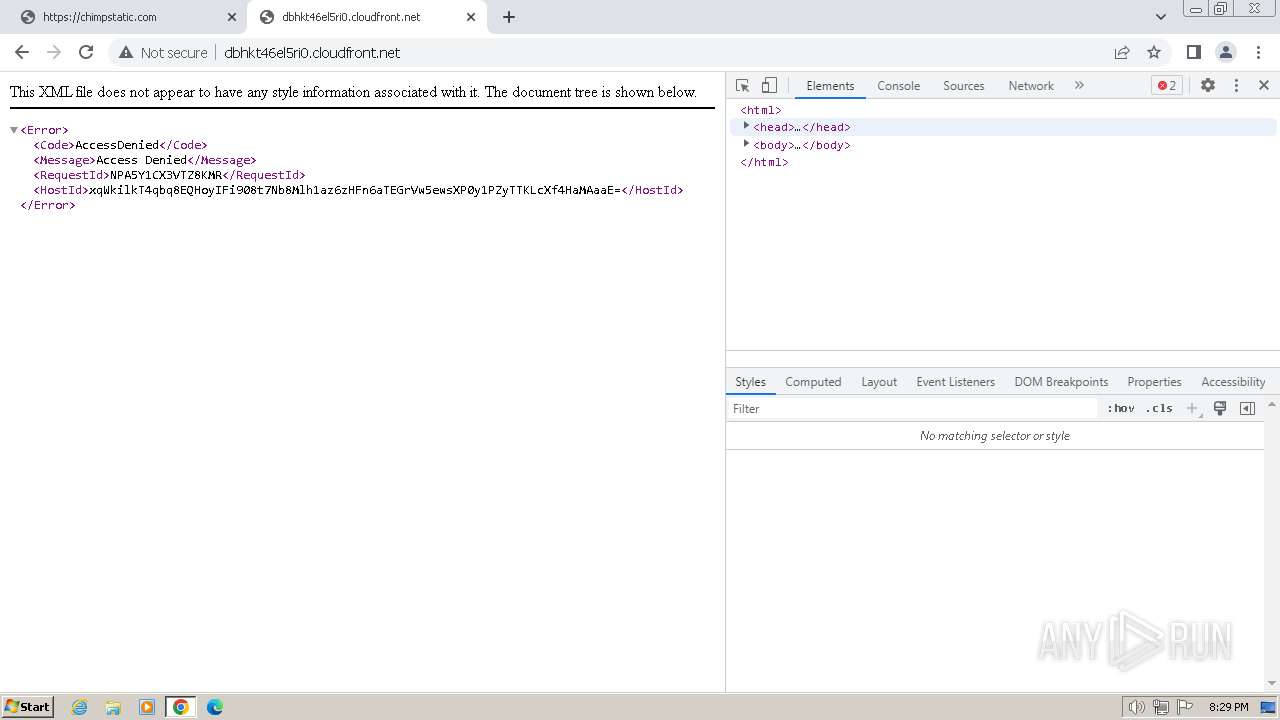The height and width of the screenshot is (720, 1280).
Task: Toggle the :hov element state panel
Action: pyautogui.click(x=1121, y=408)
